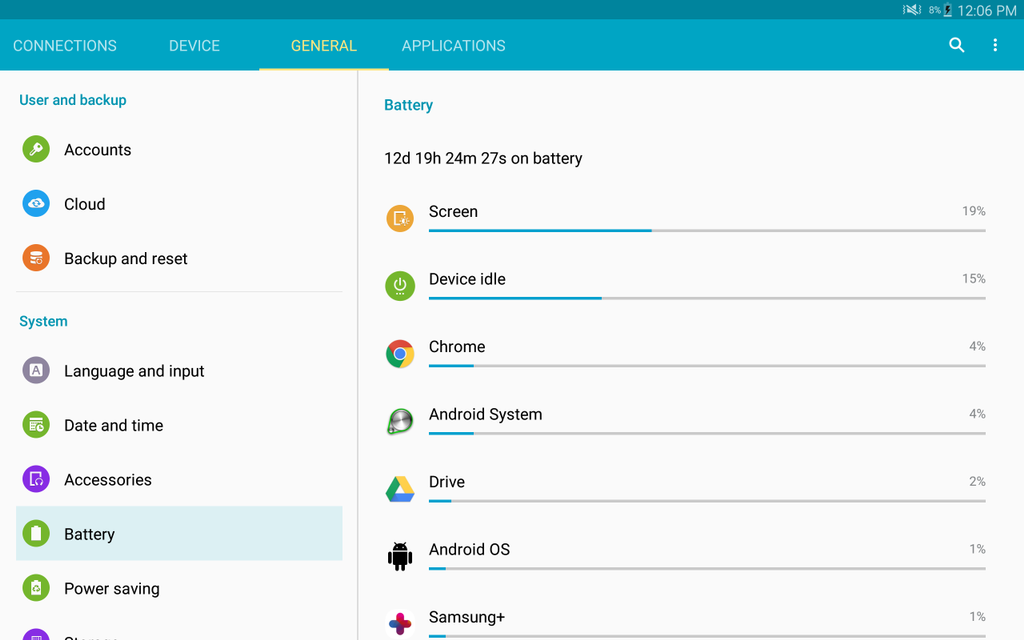Tap the Google Drive icon
This screenshot has width=1024, height=640.
pos(400,489)
